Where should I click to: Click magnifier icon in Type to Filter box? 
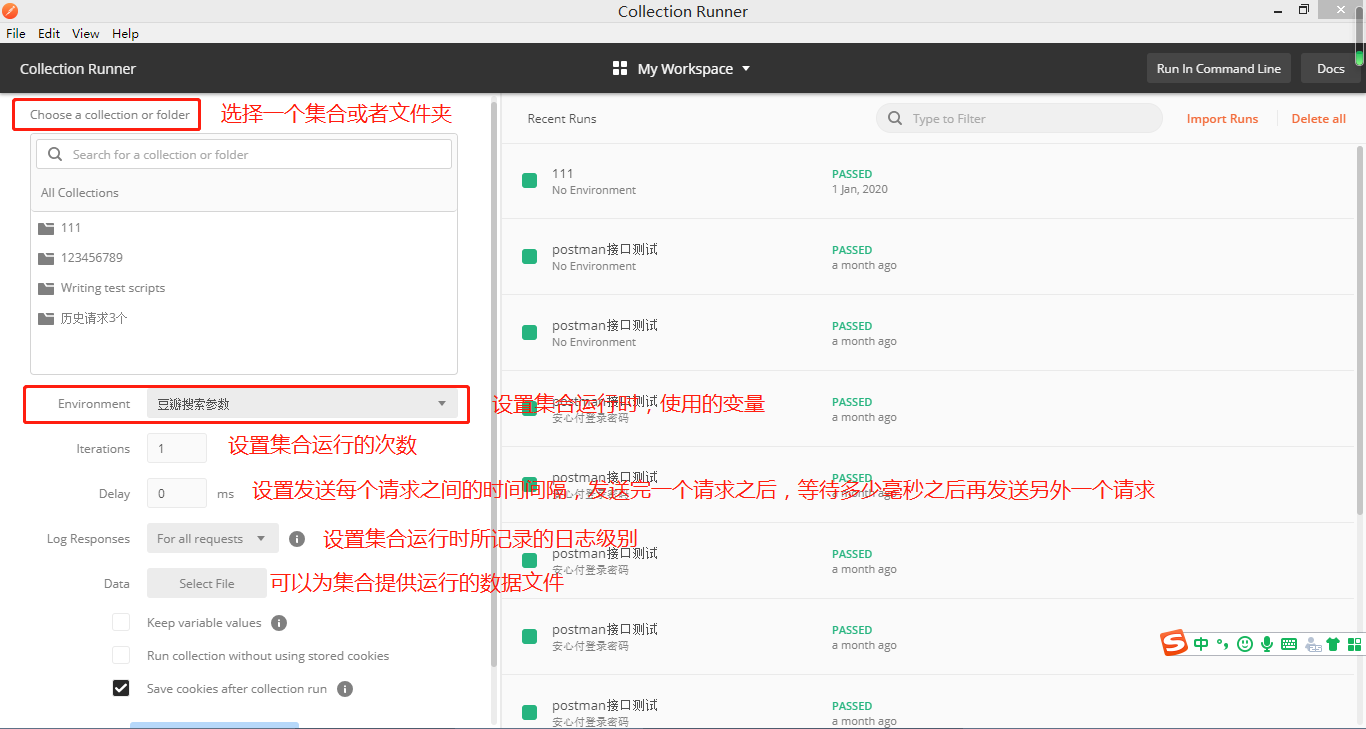tap(895, 119)
